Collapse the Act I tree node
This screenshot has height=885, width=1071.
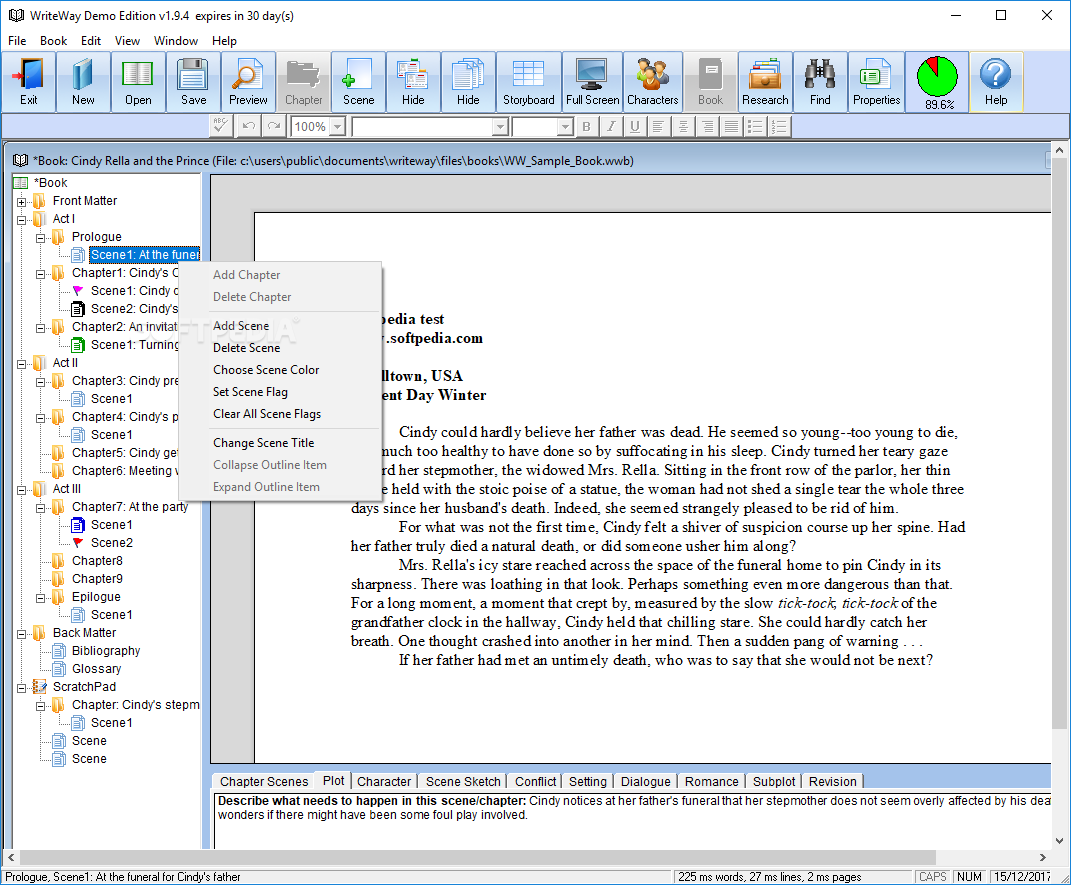(x=22, y=220)
